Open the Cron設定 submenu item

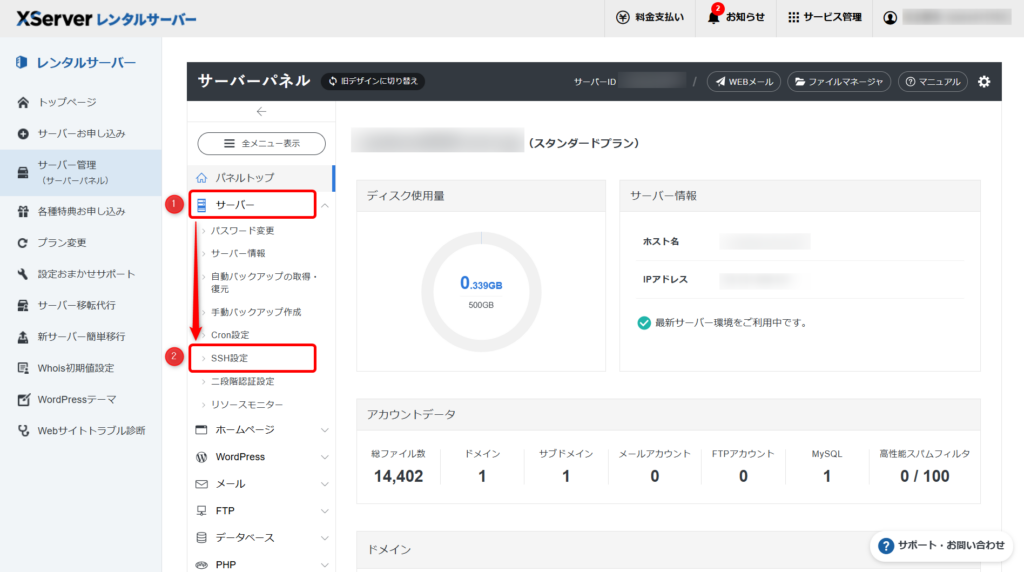point(230,334)
